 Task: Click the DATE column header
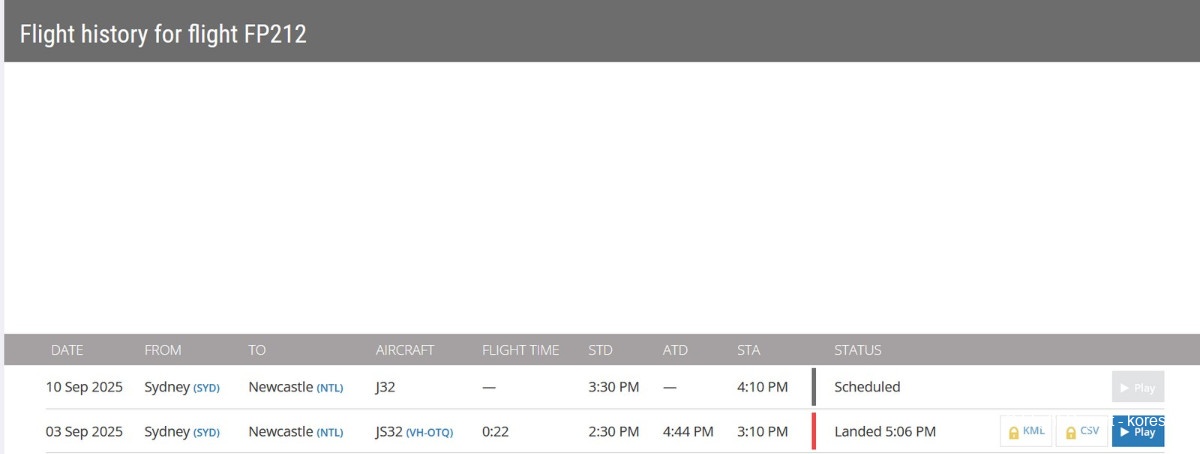coord(67,350)
